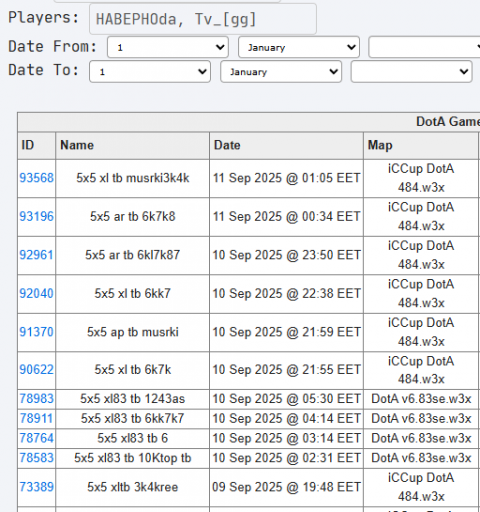Open game ID 78583
Screen dimensions: 480x512
click(36, 458)
